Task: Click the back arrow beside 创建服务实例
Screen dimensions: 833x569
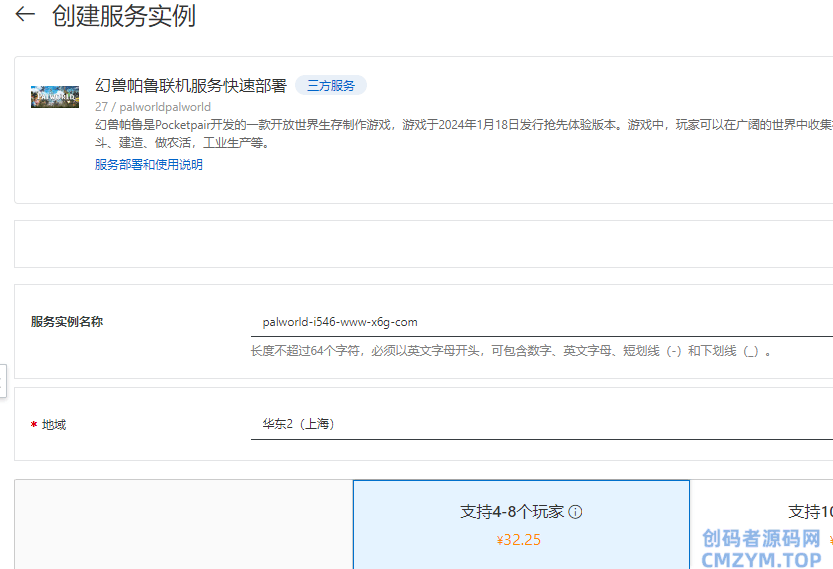Action: point(24,15)
